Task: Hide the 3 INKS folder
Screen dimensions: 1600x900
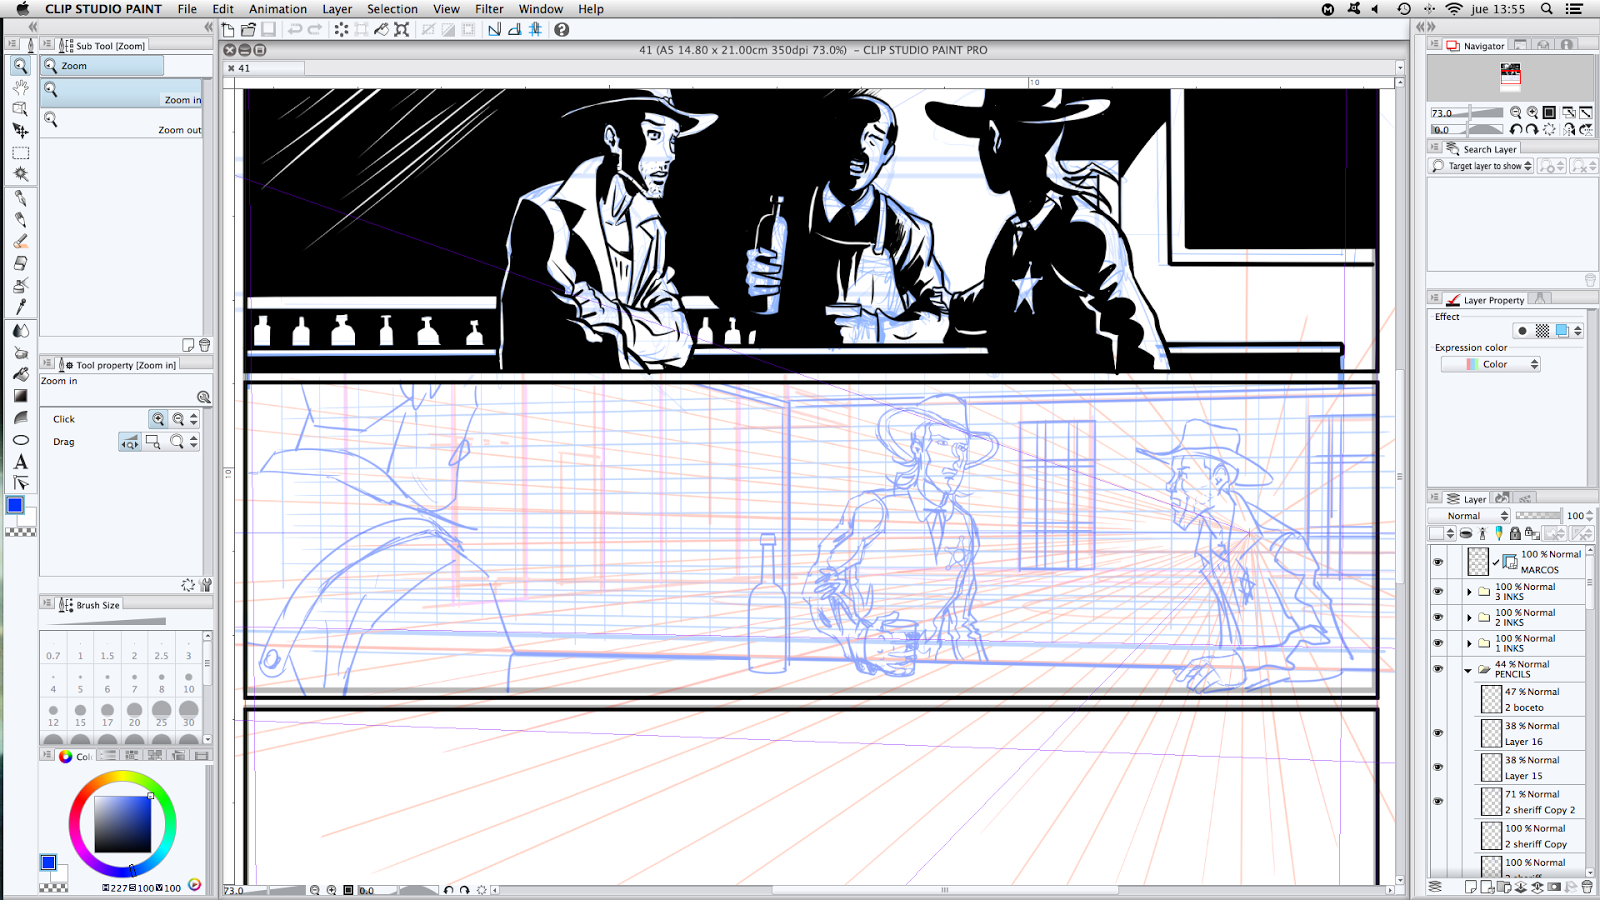Action: (1438, 591)
